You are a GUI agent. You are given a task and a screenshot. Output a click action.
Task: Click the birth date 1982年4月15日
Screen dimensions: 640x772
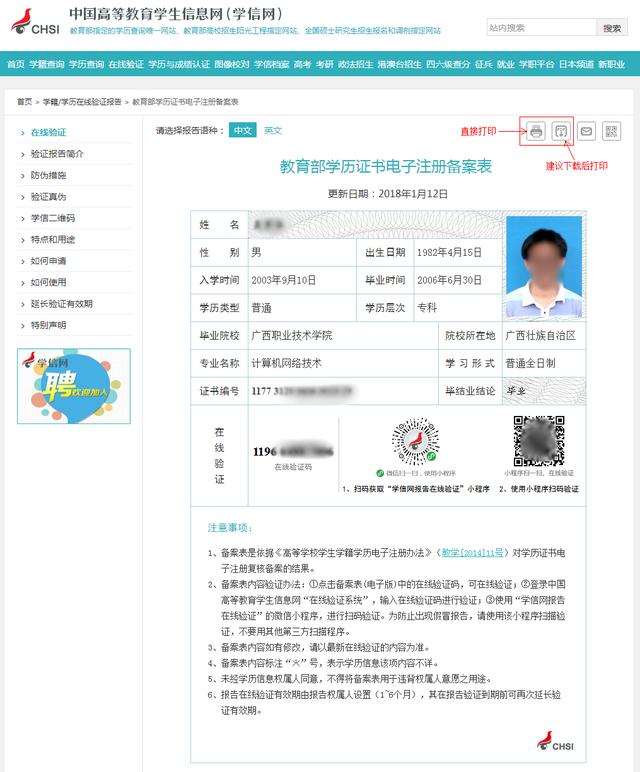pos(449,253)
